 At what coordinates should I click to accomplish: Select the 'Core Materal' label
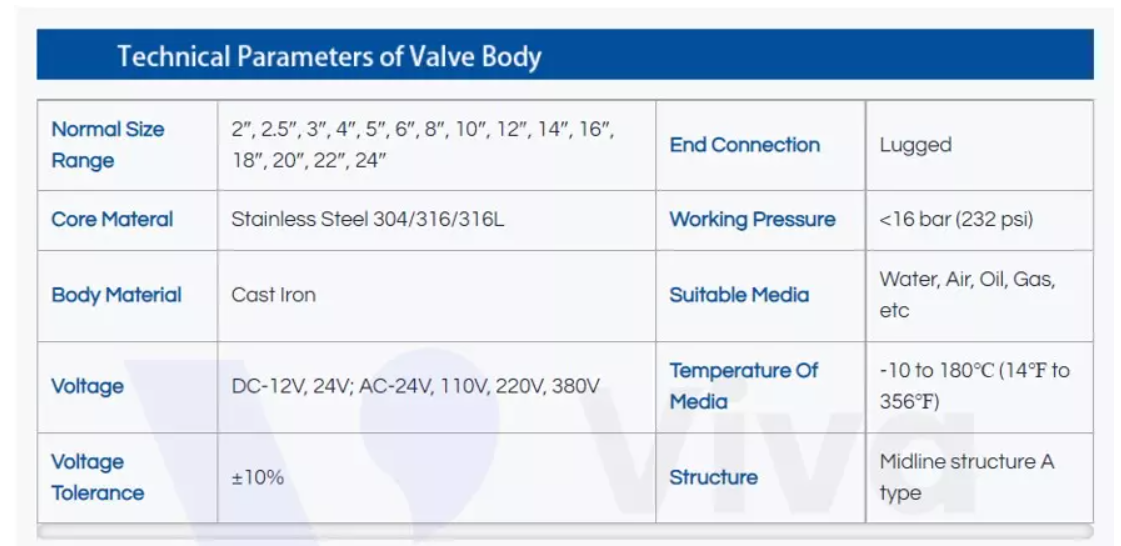pos(112,219)
